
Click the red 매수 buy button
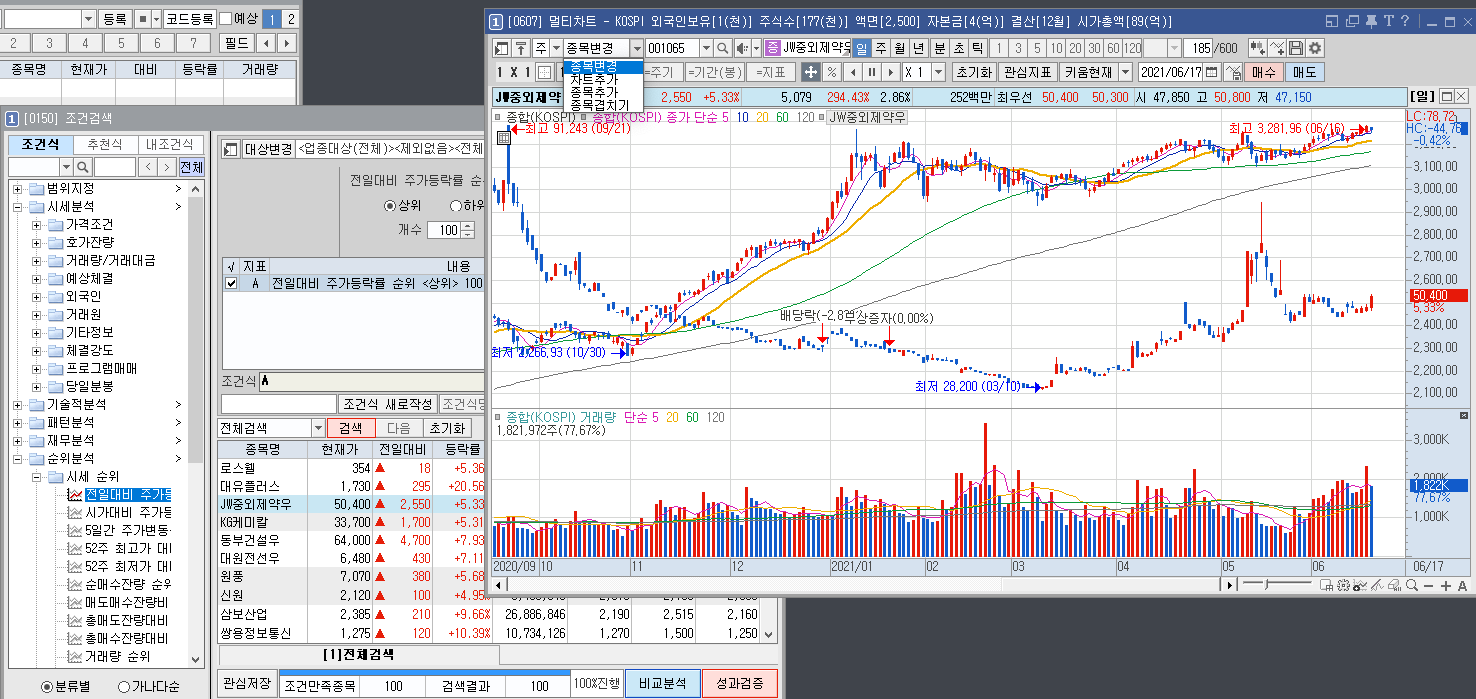(1265, 72)
